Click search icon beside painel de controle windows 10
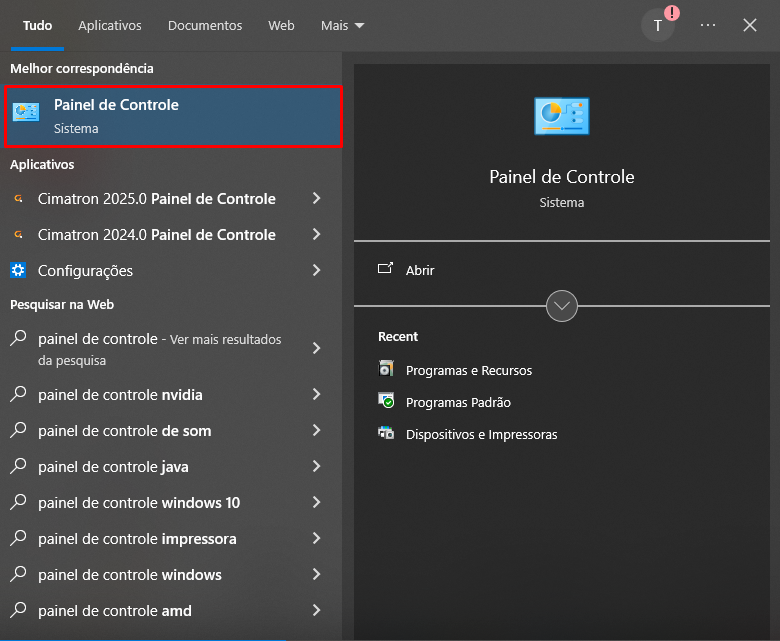This screenshot has height=641, width=780. click(x=18, y=501)
